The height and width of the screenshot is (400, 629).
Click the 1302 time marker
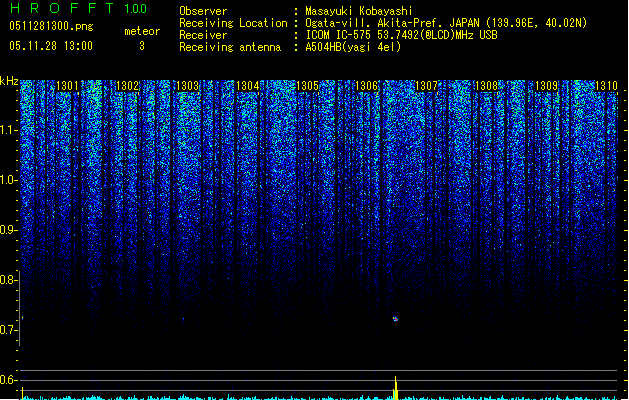127,86
